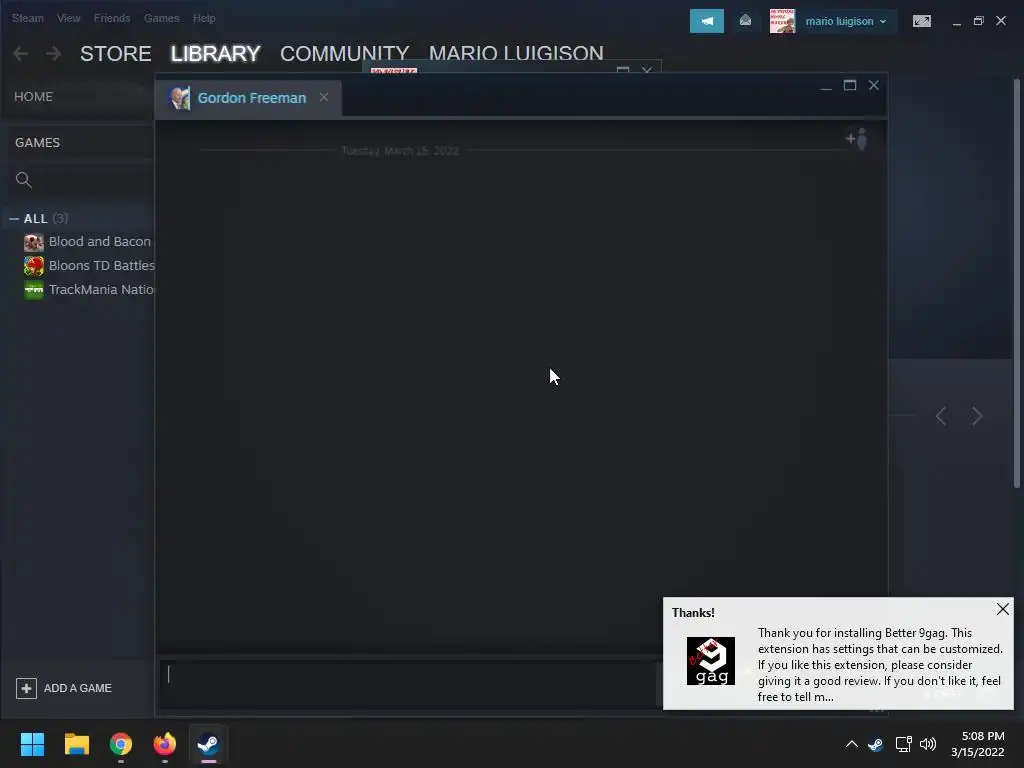
Task: Click the library next carousel arrow
Action: coord(977,416)
